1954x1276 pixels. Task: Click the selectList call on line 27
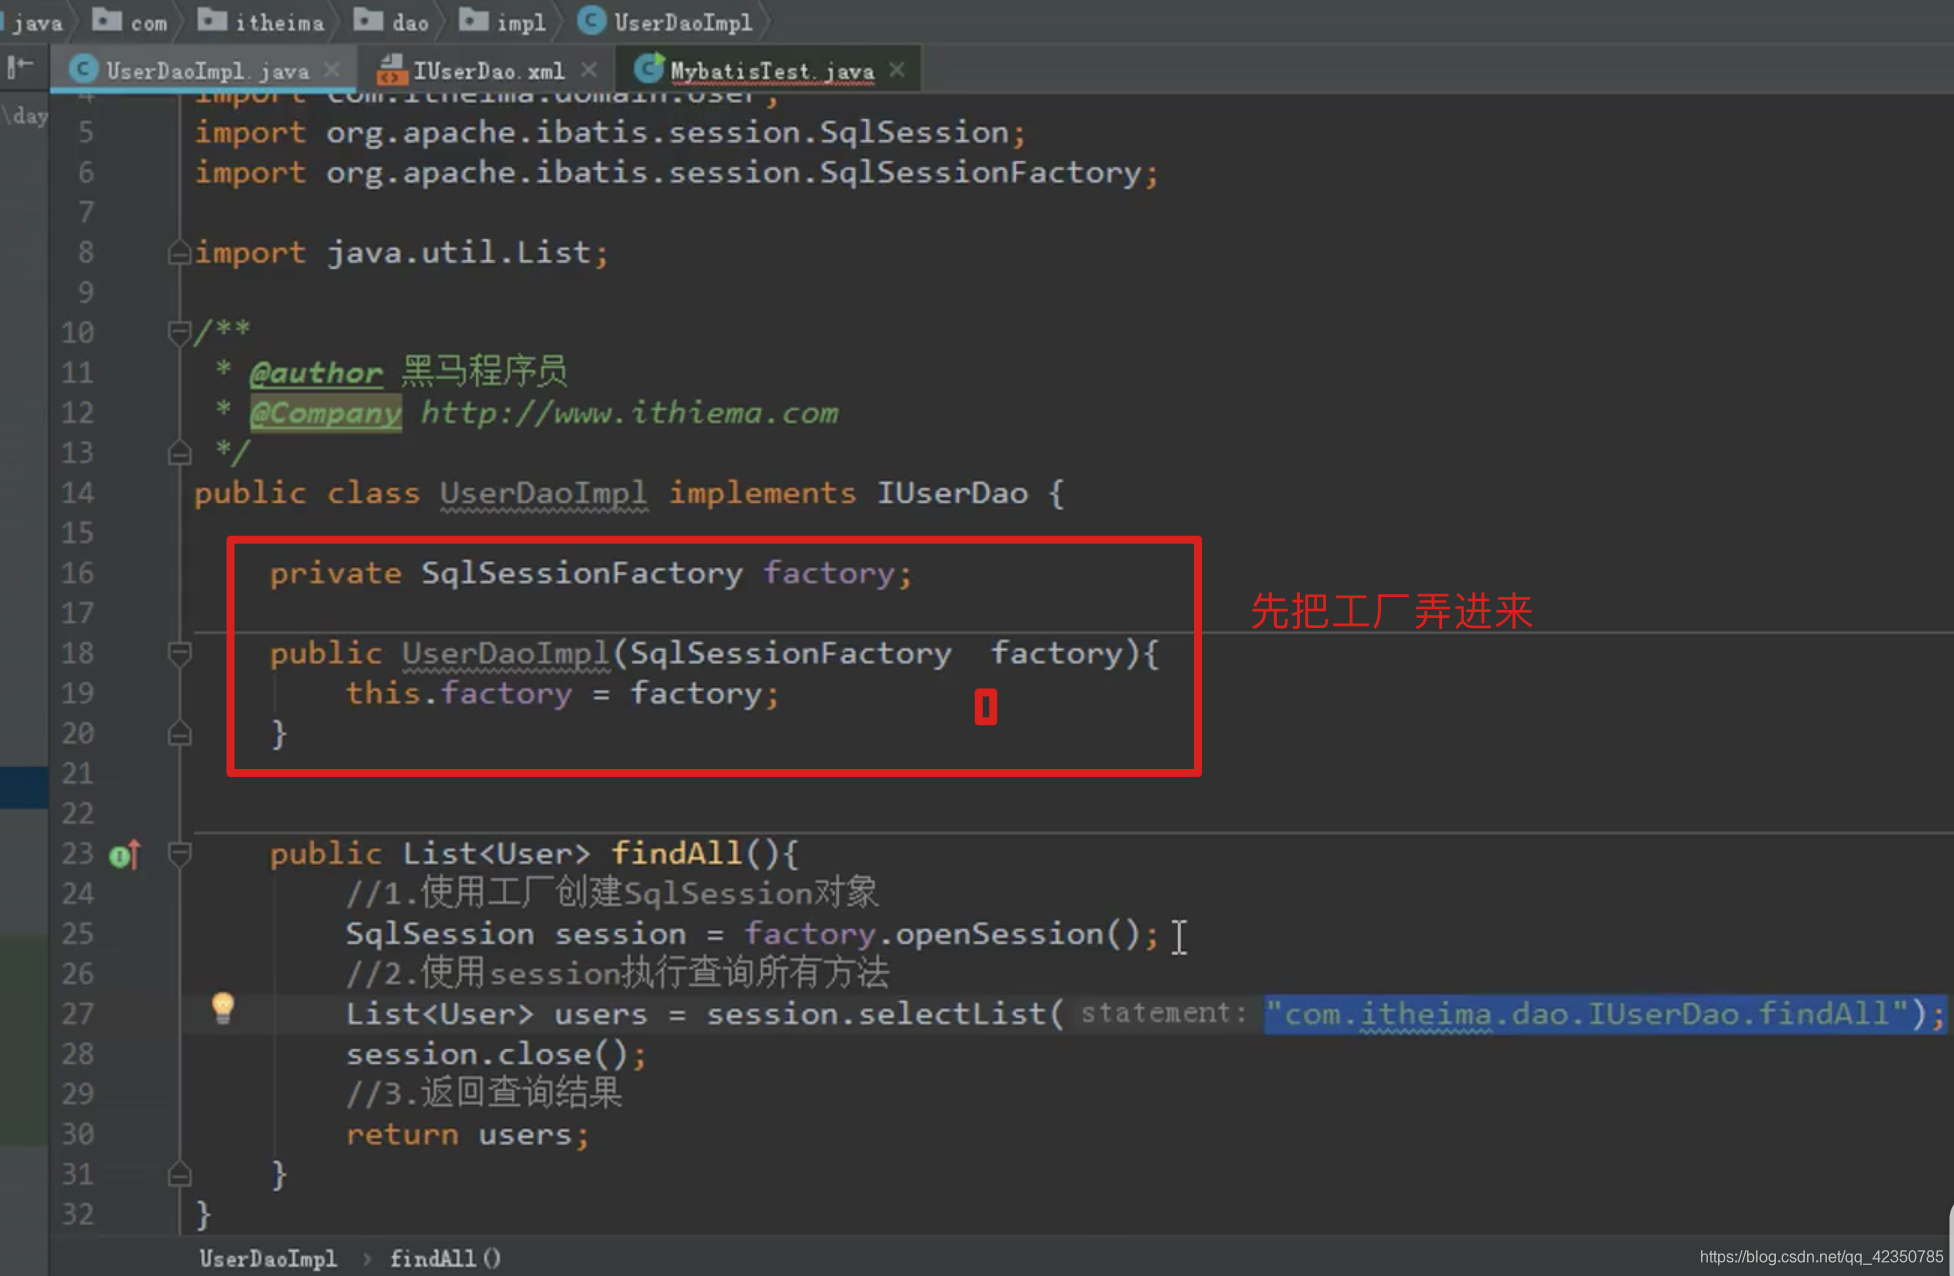pyautogui.click(x=953, y=1014)
